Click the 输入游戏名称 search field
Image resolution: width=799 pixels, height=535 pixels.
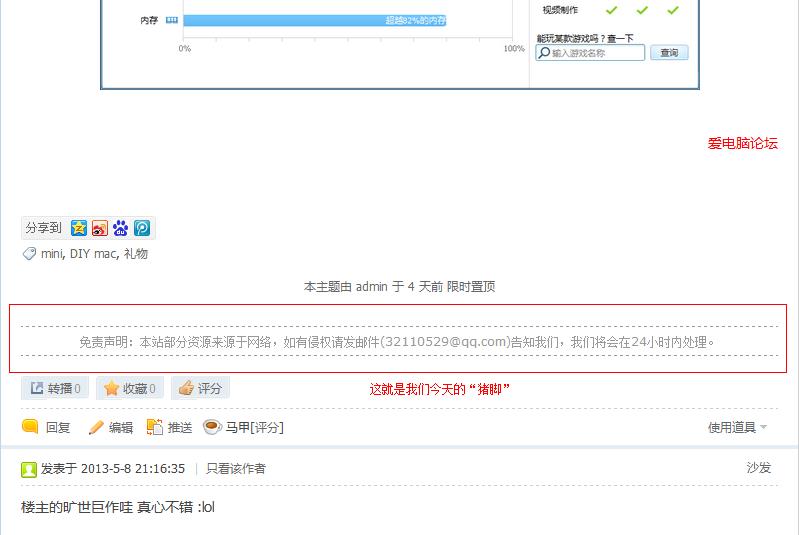tap(590, 52)
